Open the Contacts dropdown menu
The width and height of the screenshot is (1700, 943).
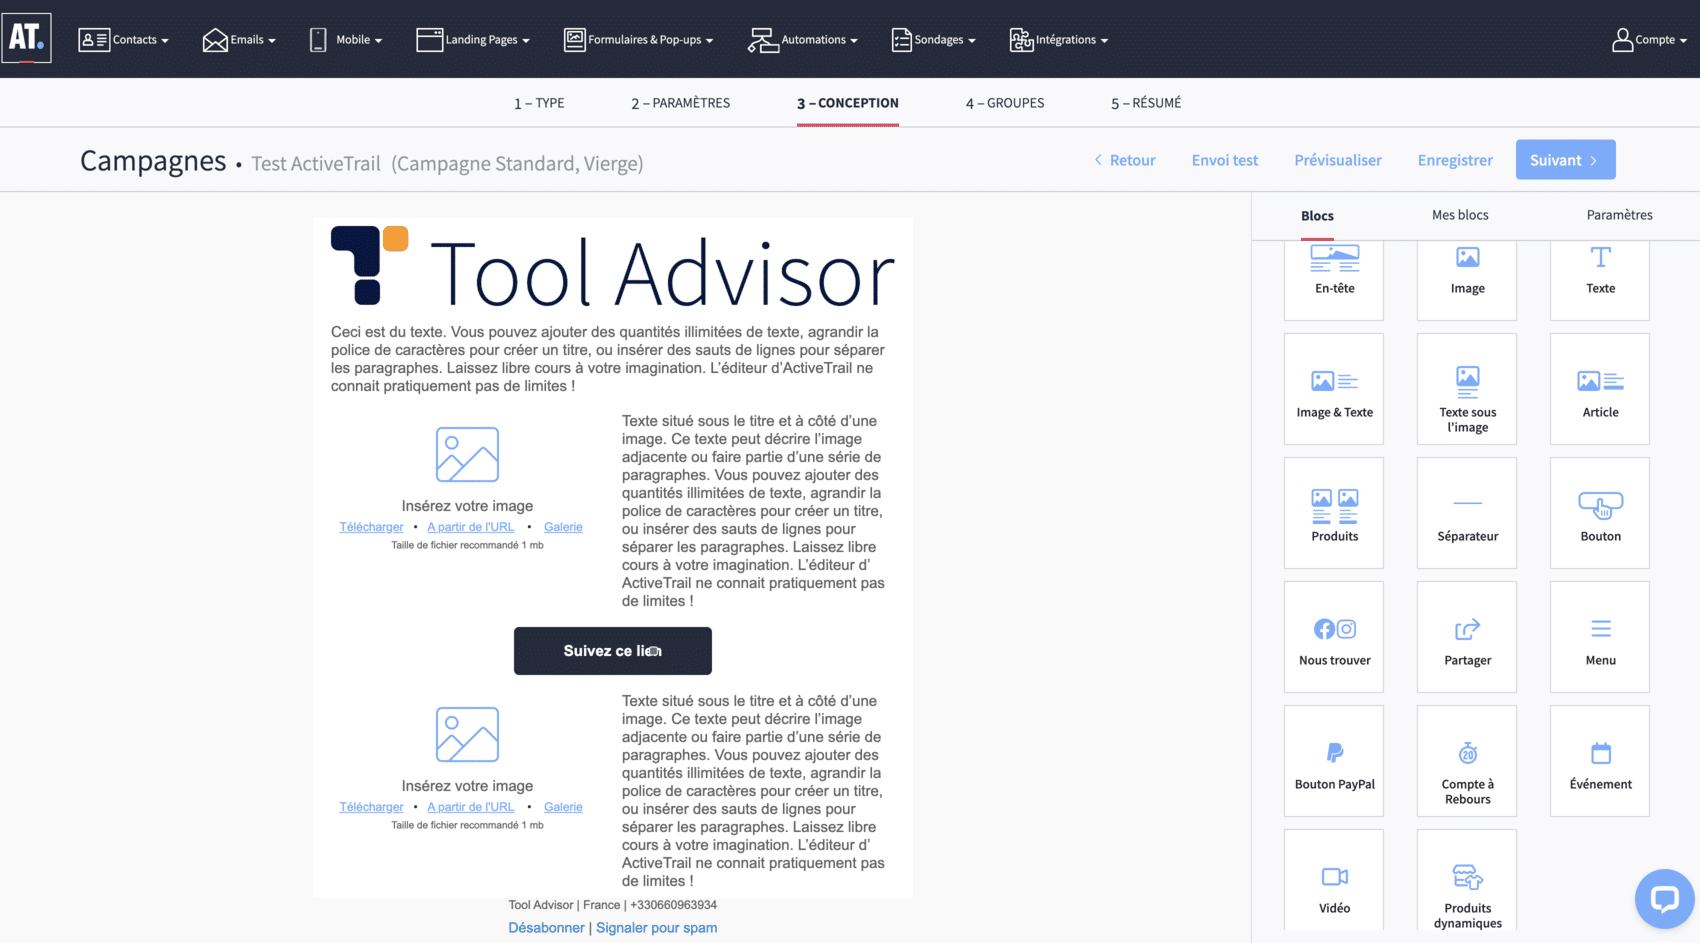[124, 40]
